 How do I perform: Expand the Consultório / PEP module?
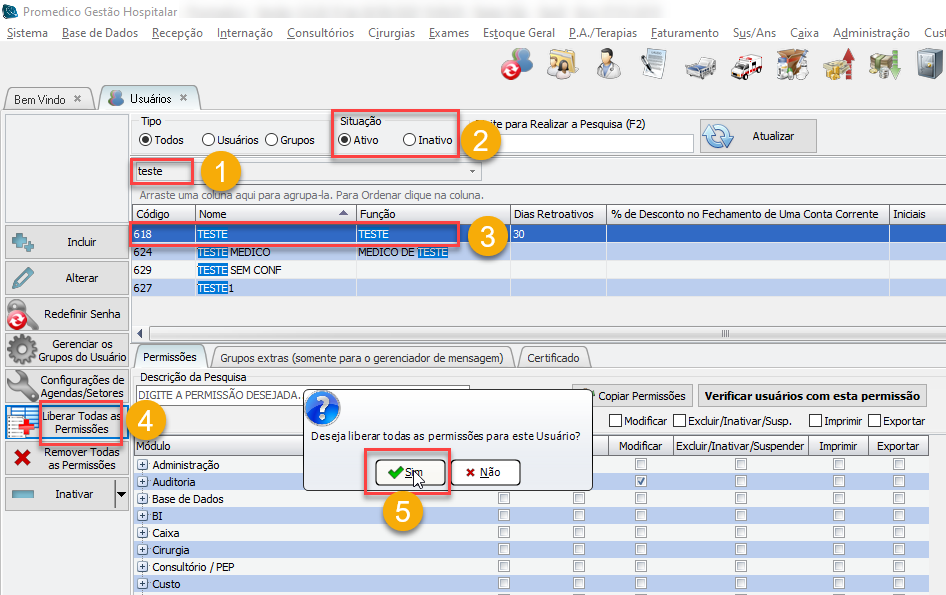[142, 567]
